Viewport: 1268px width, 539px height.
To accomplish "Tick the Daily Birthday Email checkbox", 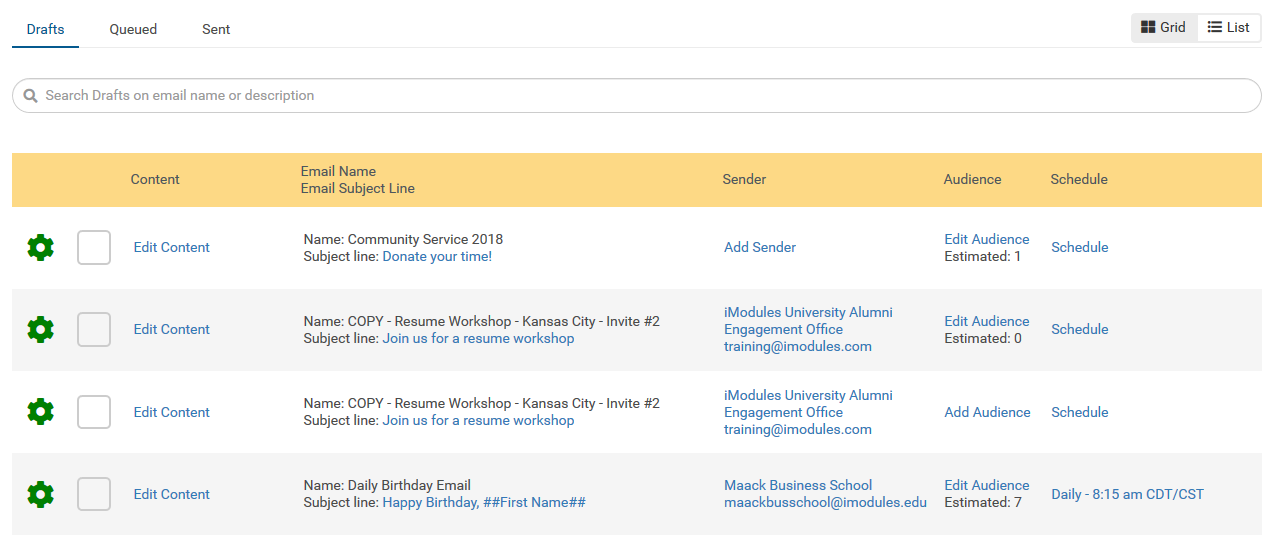I will pyautogui.click(x=94, y=494).
